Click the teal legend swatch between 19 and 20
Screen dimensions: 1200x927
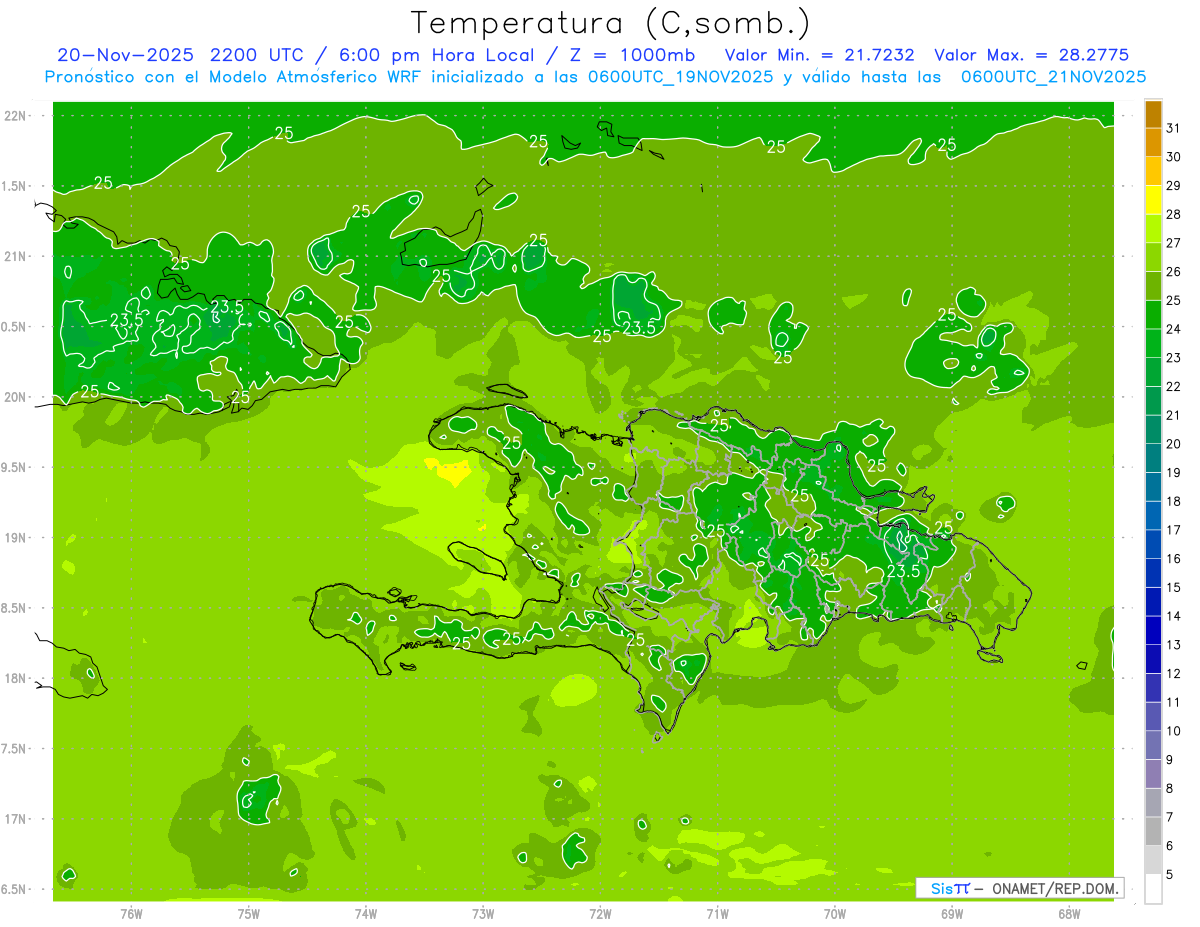[1153, 458]
